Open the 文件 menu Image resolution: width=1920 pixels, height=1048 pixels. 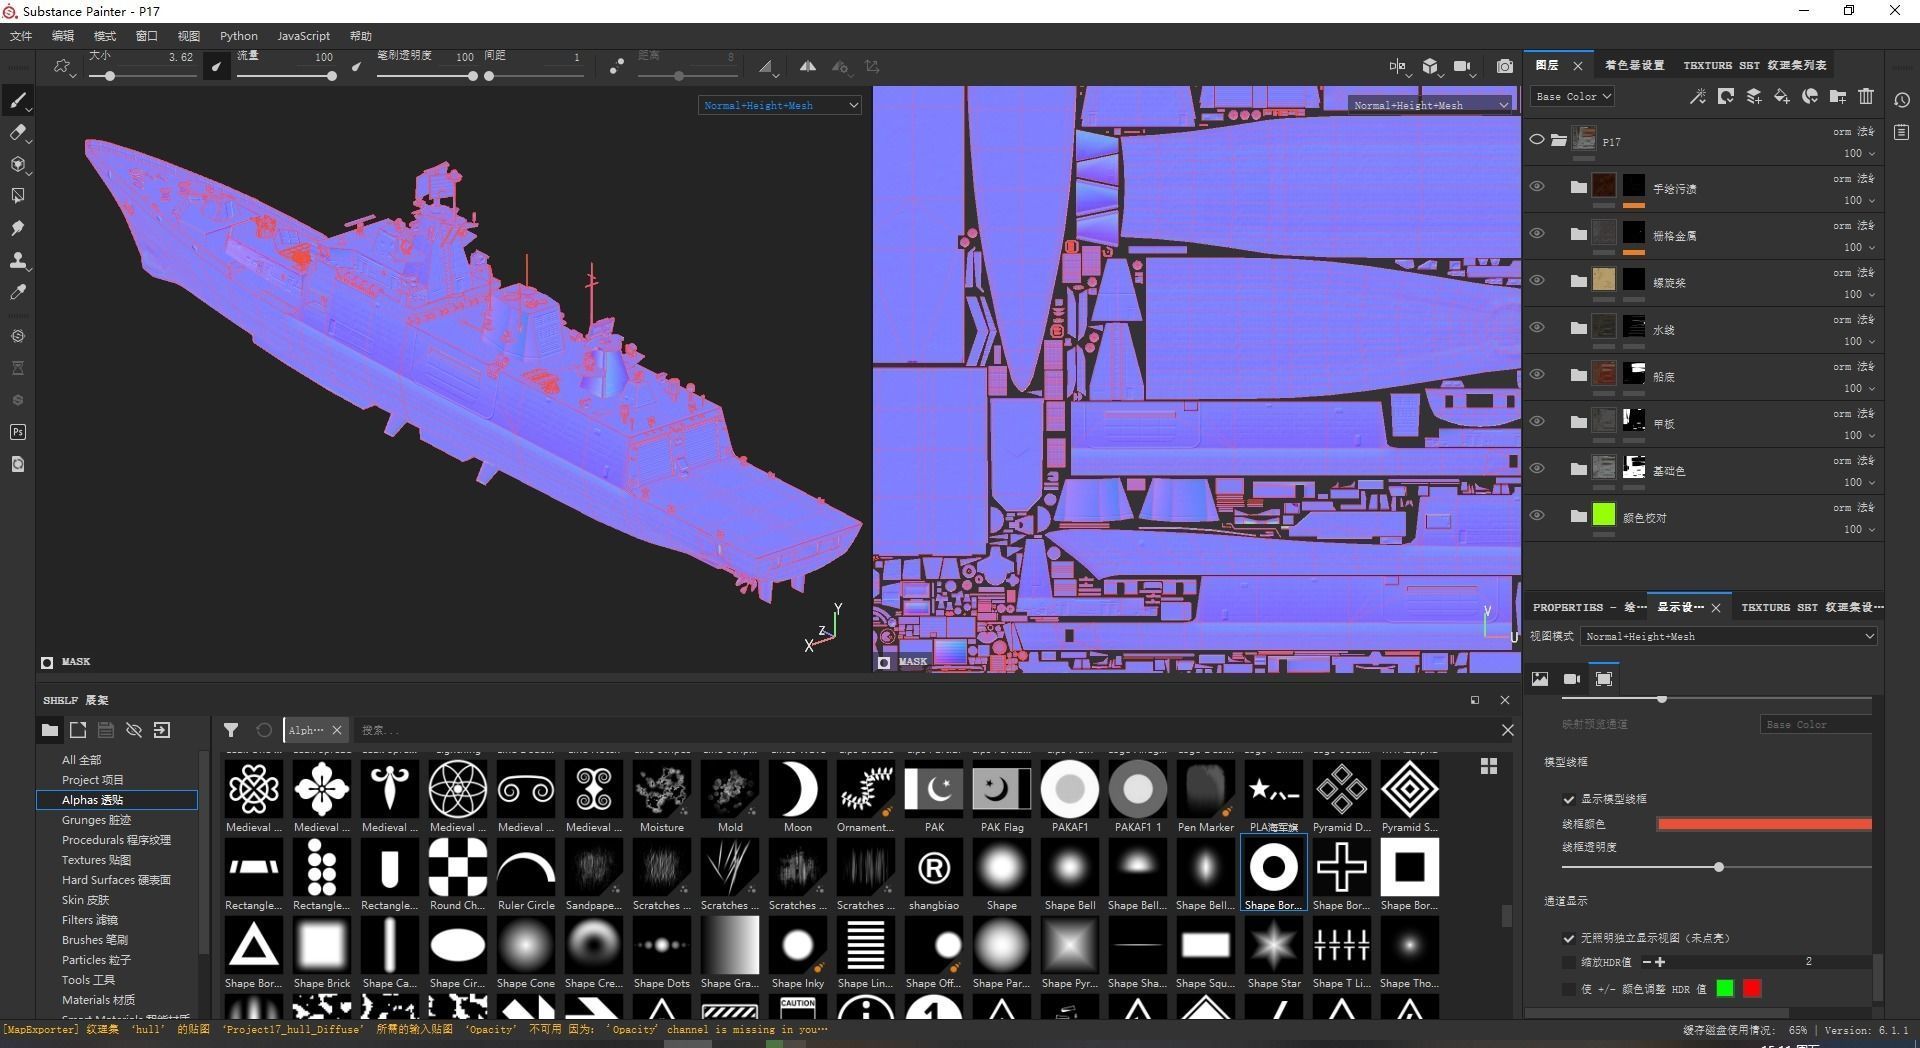[21, 36]
